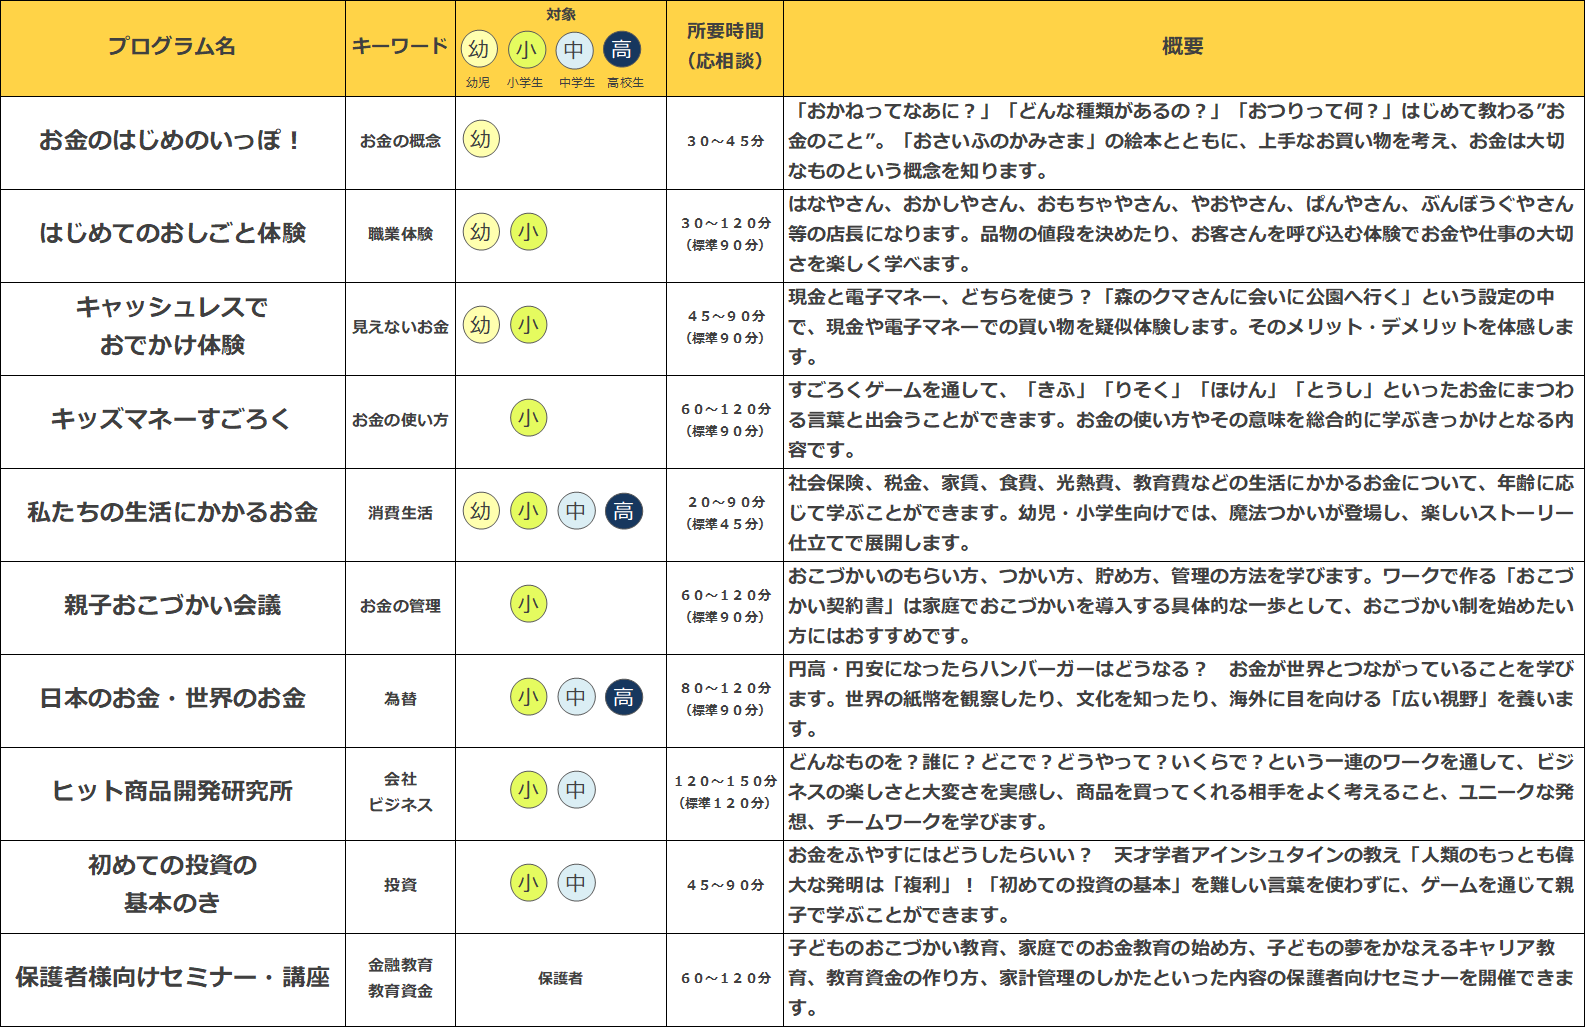The height and width of the screenshot is (1028, 1586).
Task: Click 小 badge in 日本のお金・世界のお金 row
Action: click(x=529, y=697)
